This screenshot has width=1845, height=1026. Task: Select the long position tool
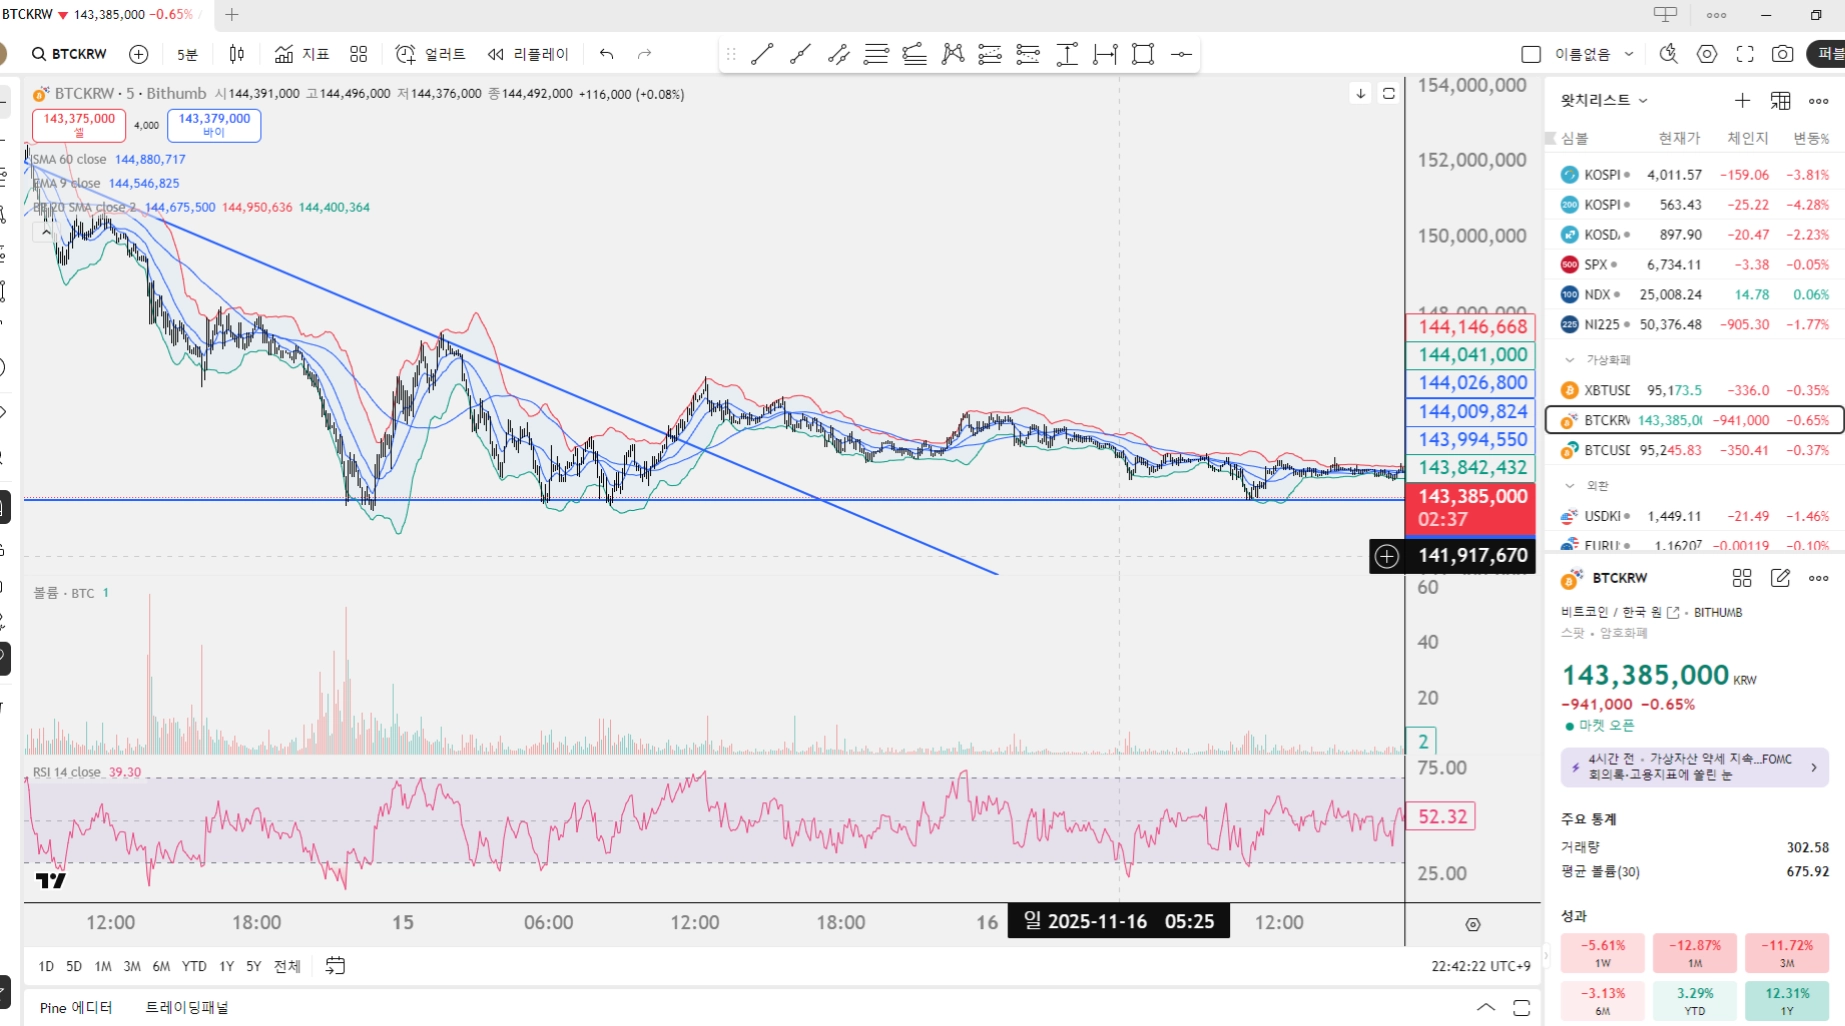(x=990, y=54)
